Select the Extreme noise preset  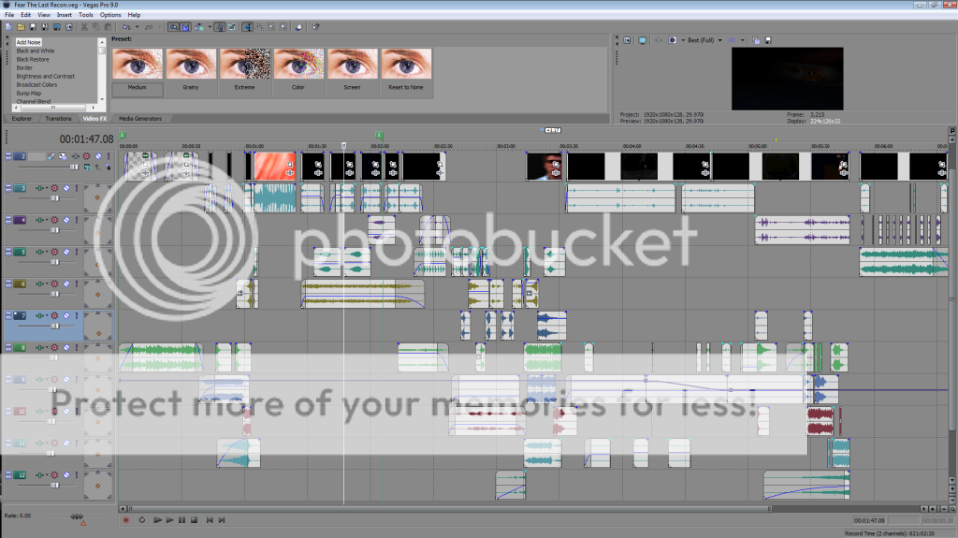pos(244,72)
